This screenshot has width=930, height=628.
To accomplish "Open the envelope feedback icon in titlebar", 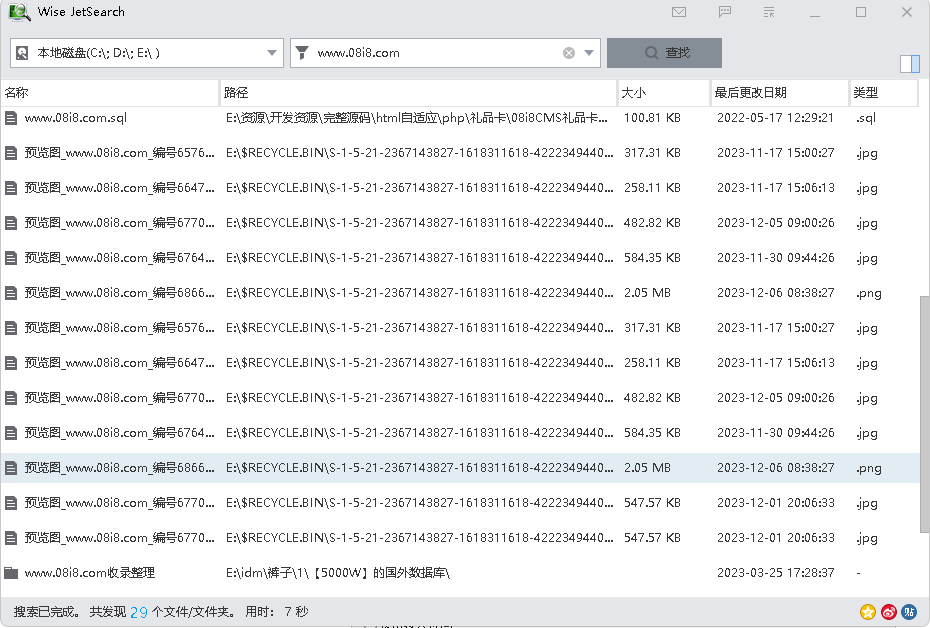I will tap(678, 12).
